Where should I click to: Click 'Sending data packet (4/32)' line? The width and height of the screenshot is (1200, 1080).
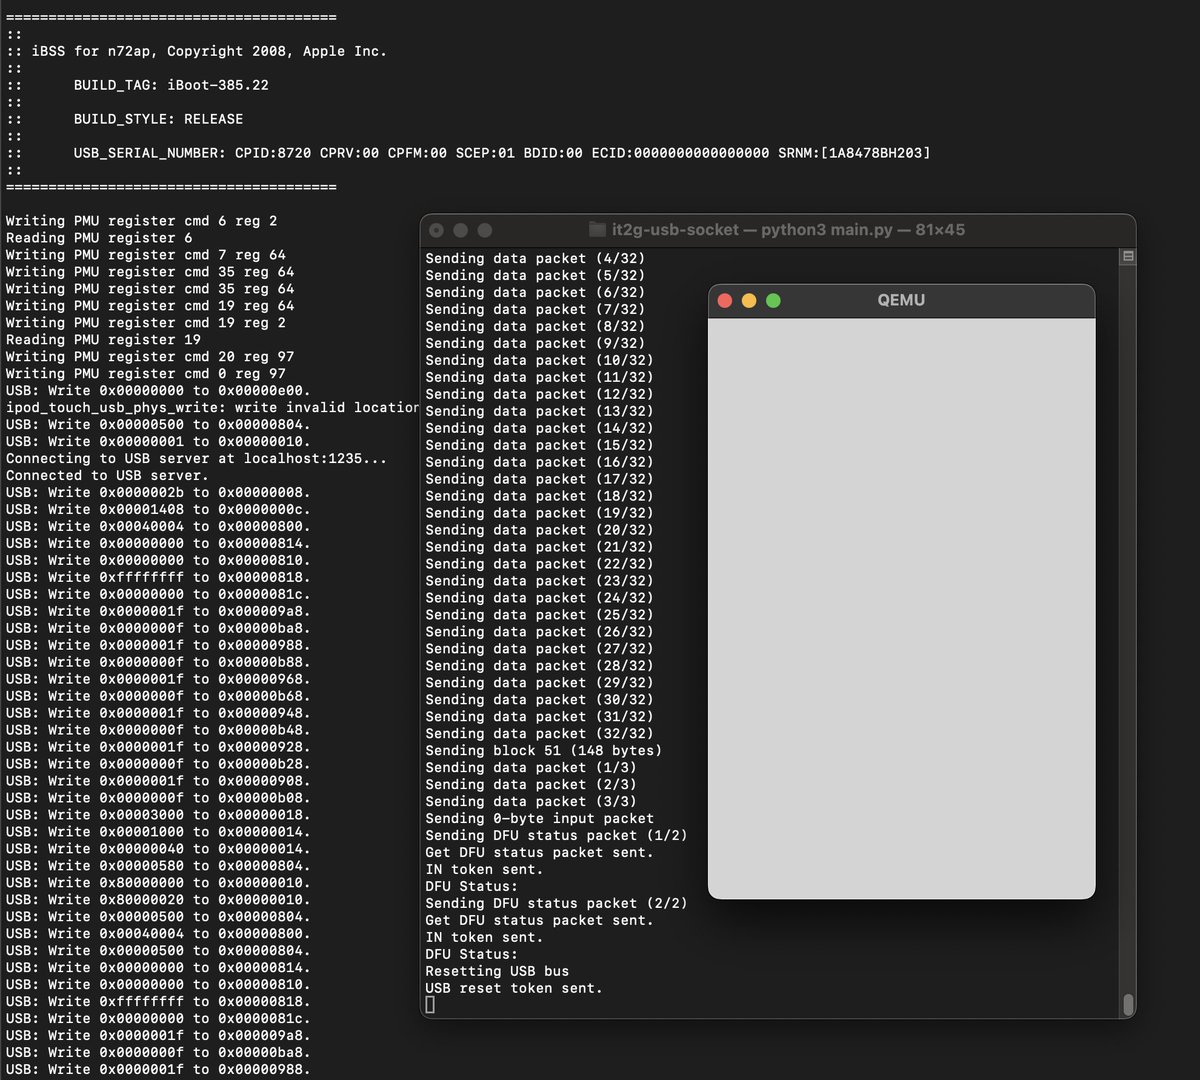tap(535, 258)
